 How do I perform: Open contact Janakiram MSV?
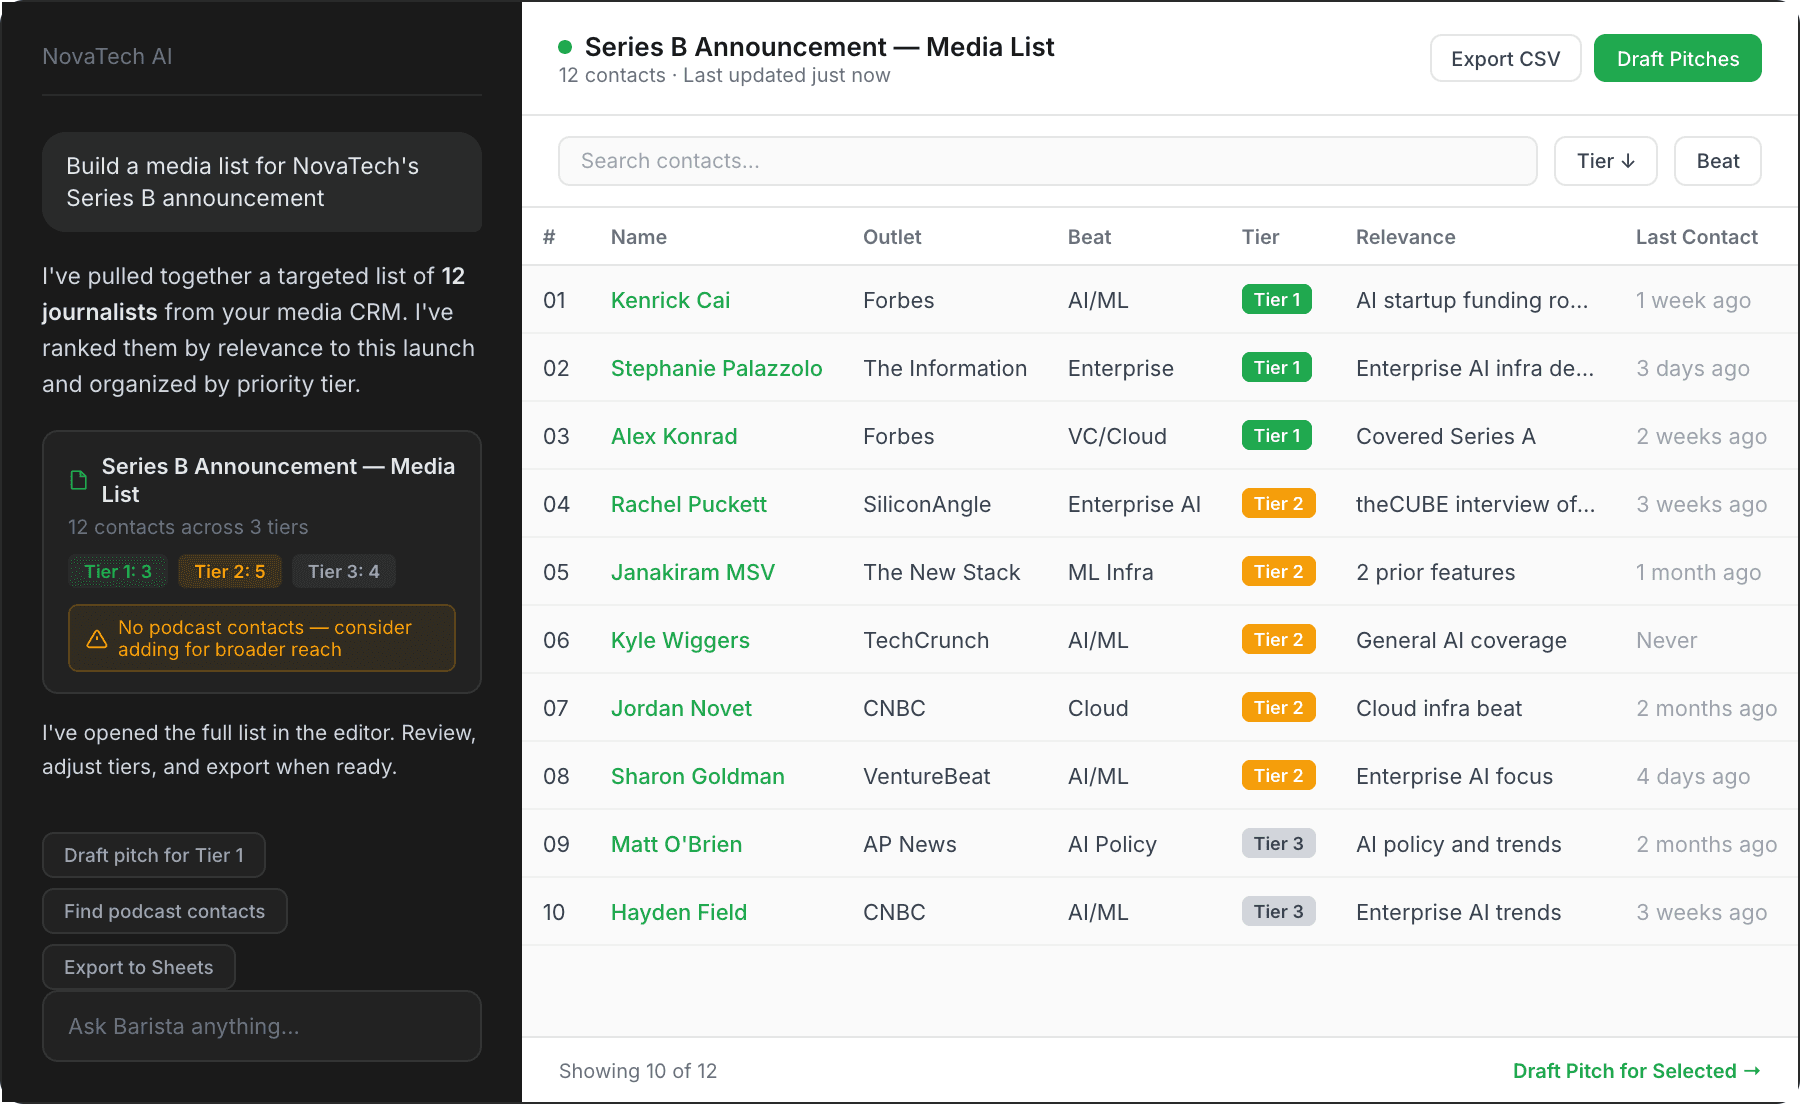[x=693, y=572]
